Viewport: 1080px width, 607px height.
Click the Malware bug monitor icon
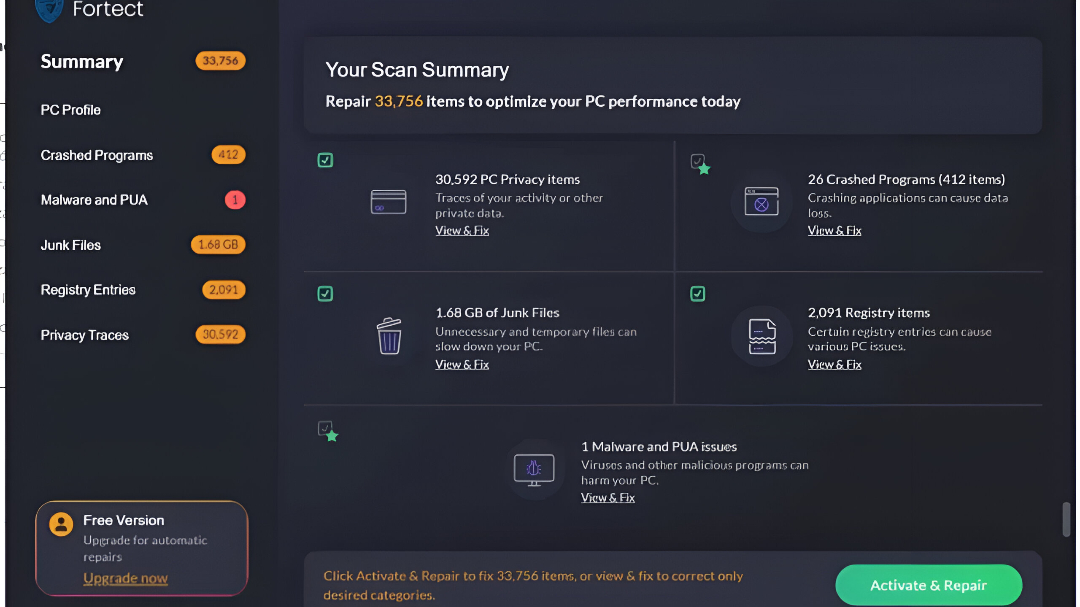[x=534, y=468]
